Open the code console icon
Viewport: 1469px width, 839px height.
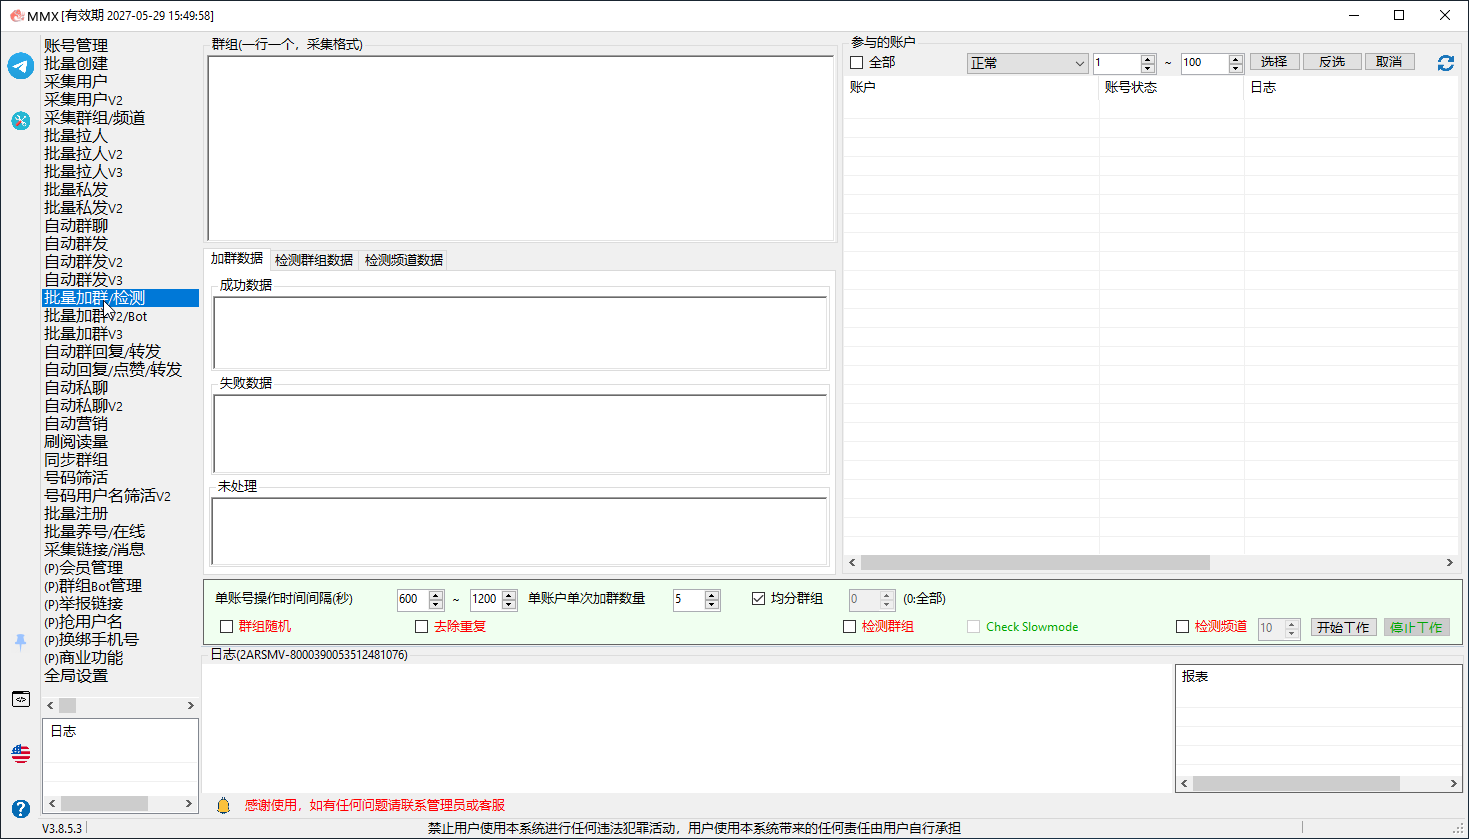click(x=21, y=699)
